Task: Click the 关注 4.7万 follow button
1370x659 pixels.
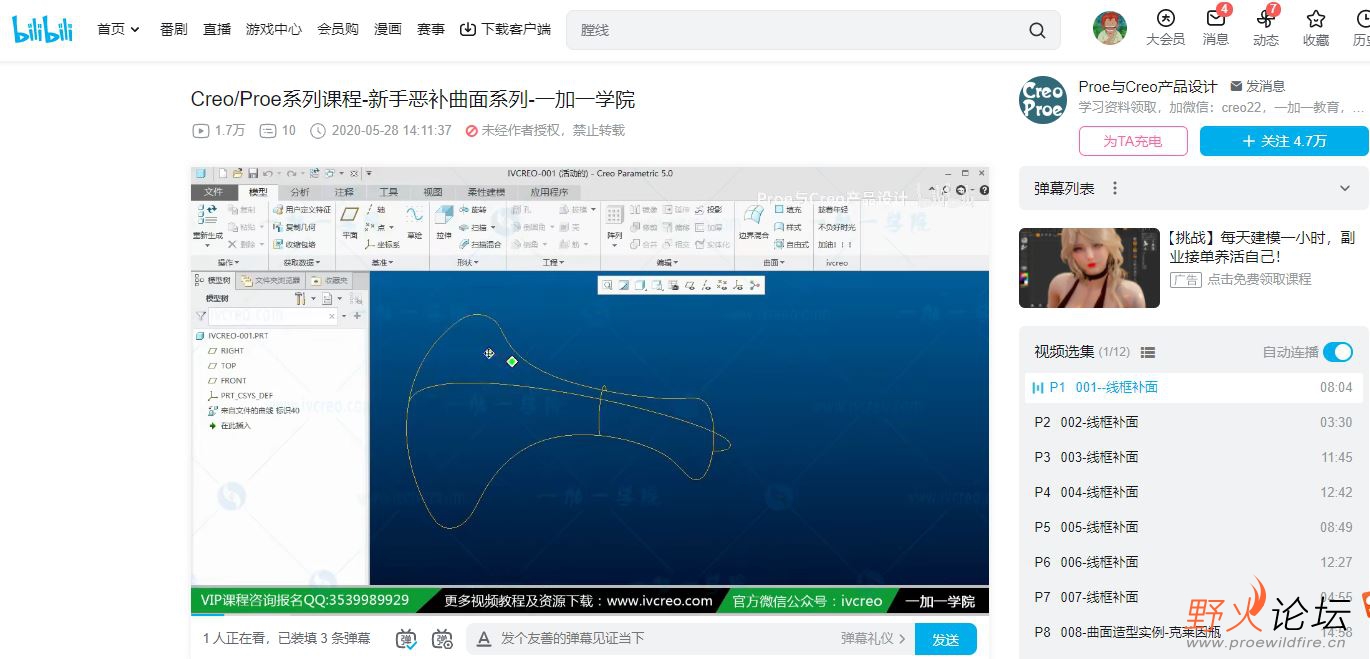Action: click(x=1284, y=141)
